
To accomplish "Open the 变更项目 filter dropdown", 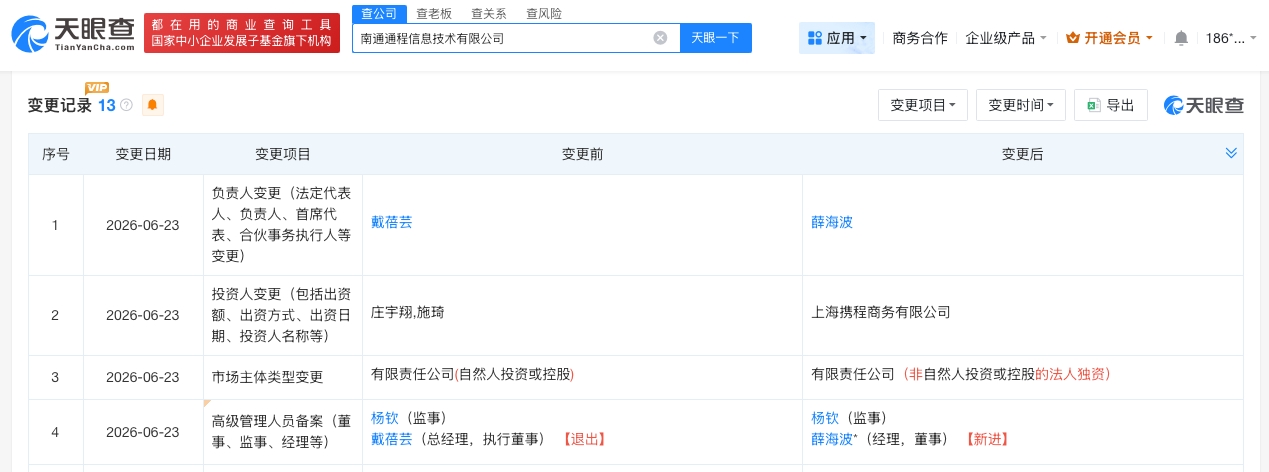I will (x=923, y=105).
